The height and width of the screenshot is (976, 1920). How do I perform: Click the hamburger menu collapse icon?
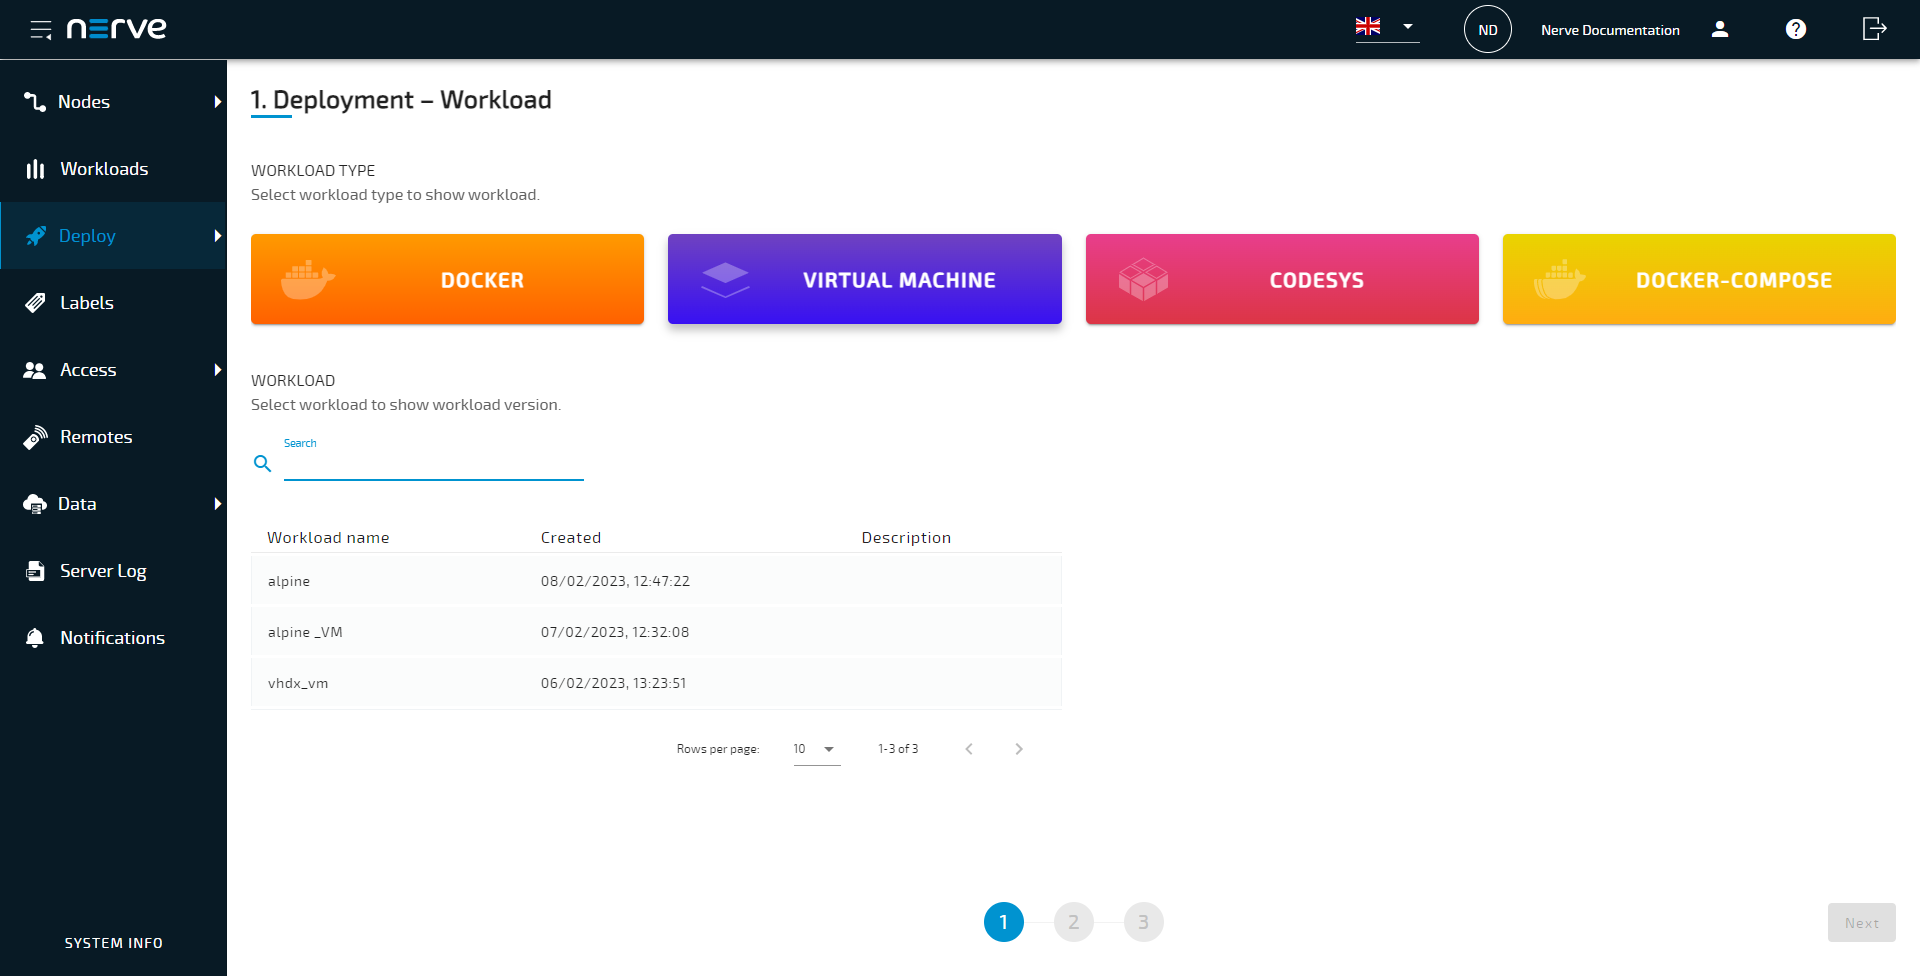click(40, 29)
